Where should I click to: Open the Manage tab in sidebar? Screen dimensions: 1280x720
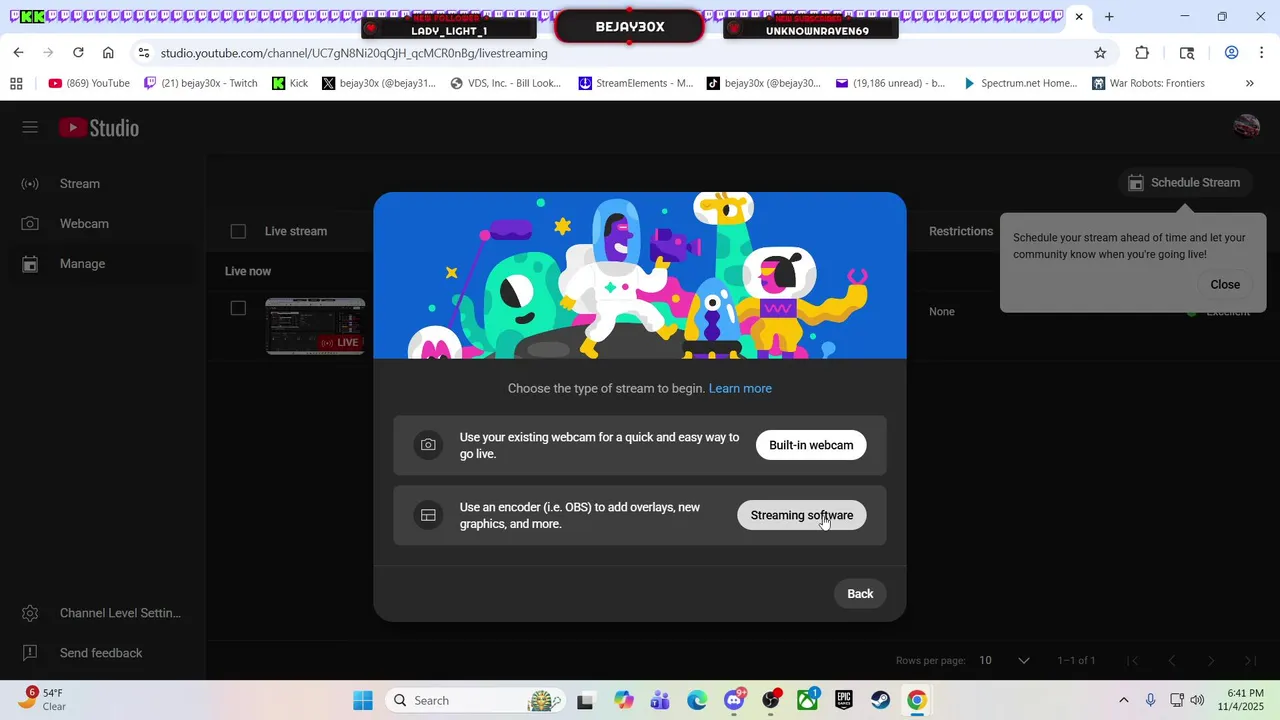click(82, 264)
